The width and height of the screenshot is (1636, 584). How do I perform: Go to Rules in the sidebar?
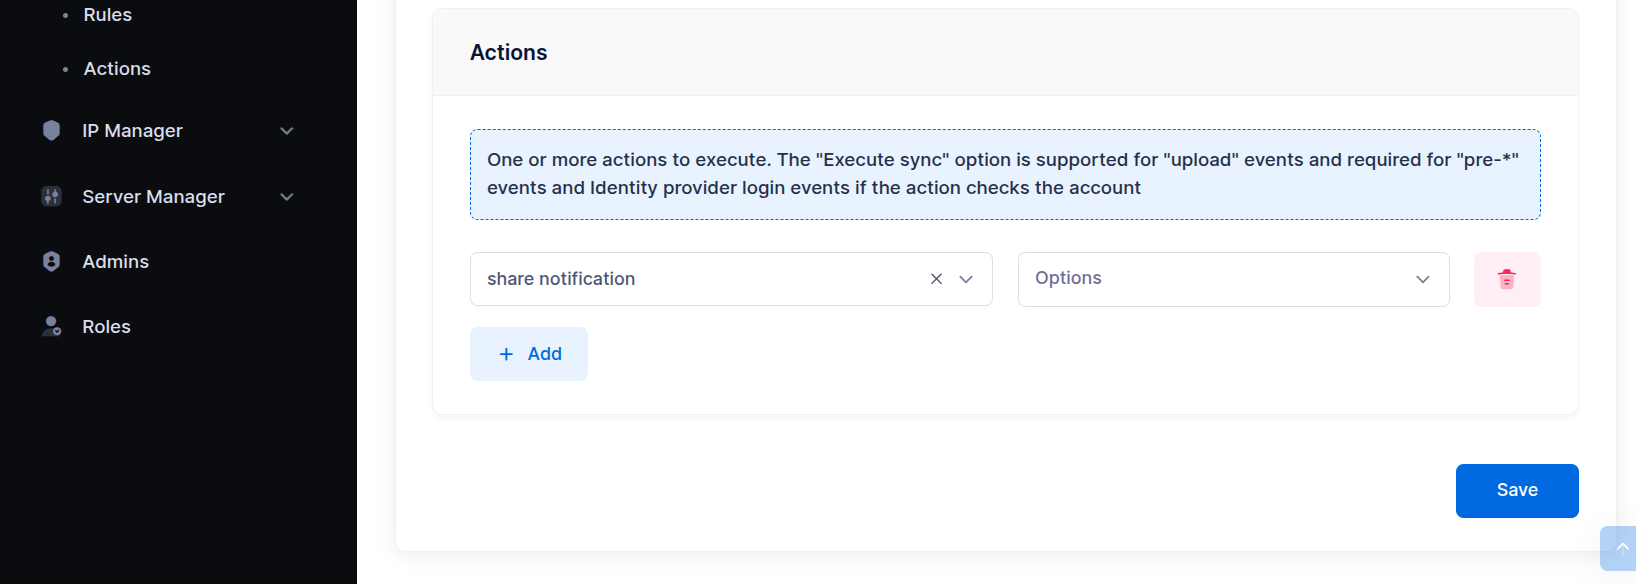coord(108,15)
